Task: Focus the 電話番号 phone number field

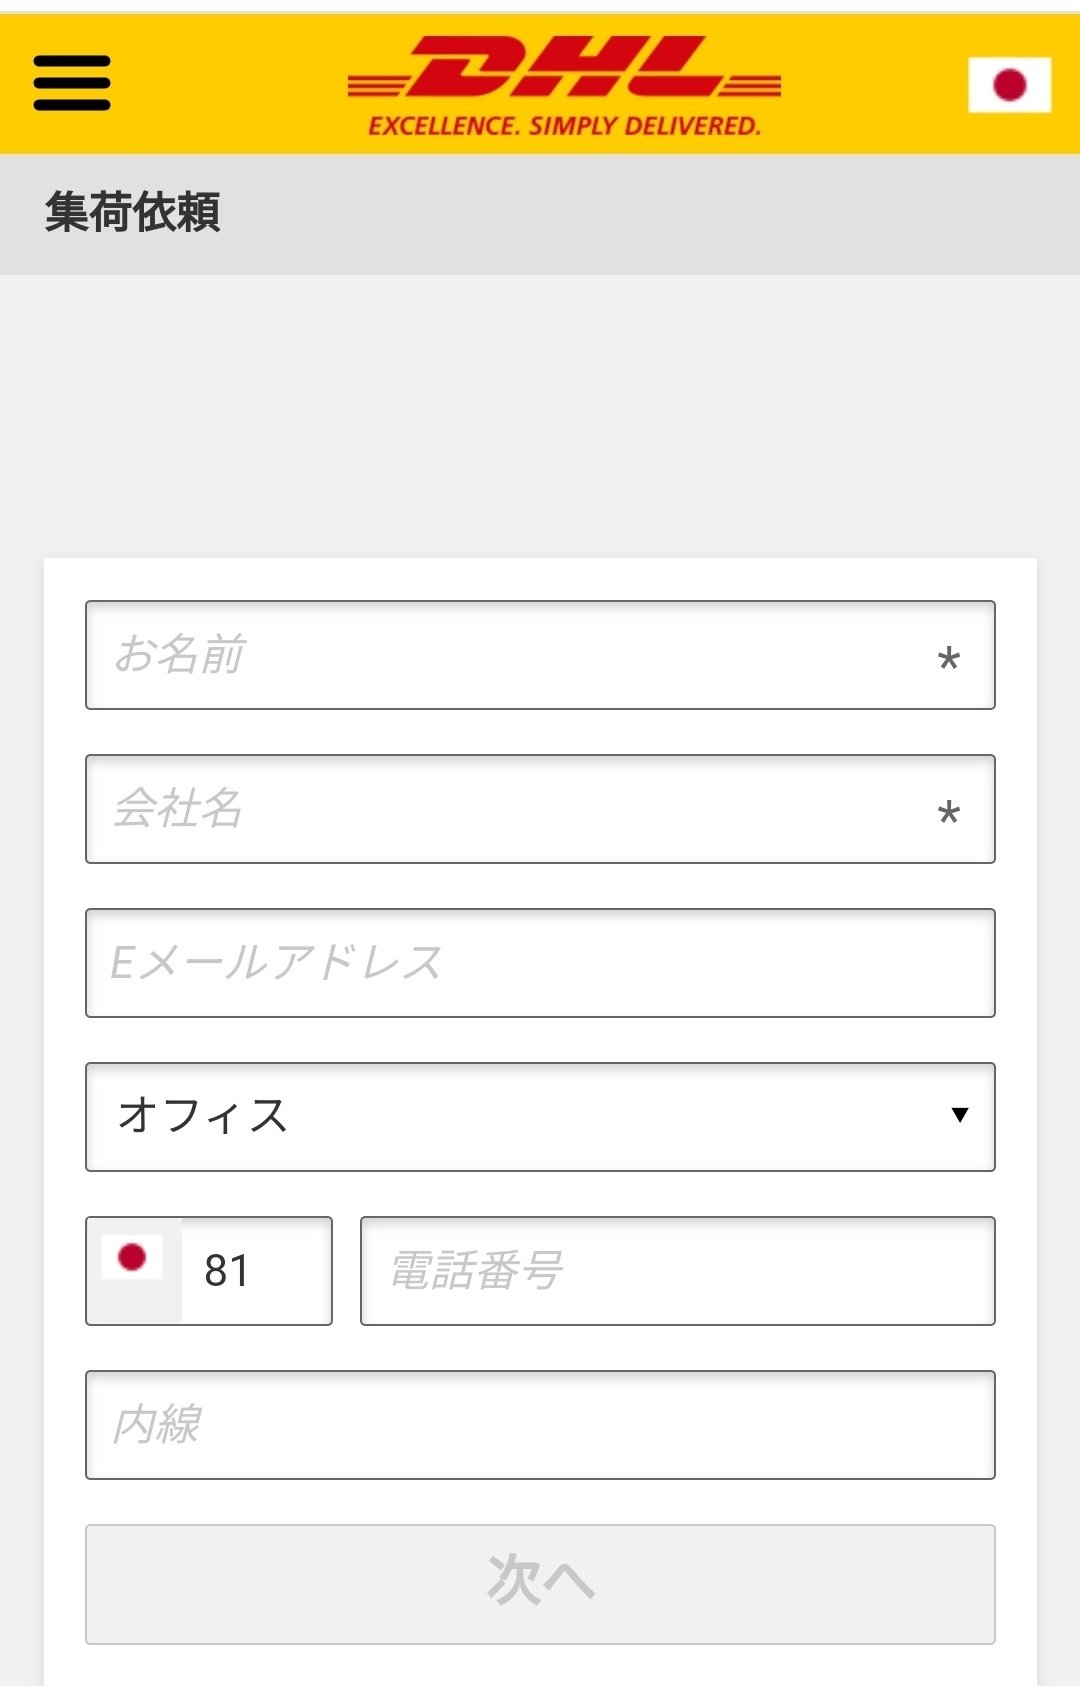Action: 678,1271
